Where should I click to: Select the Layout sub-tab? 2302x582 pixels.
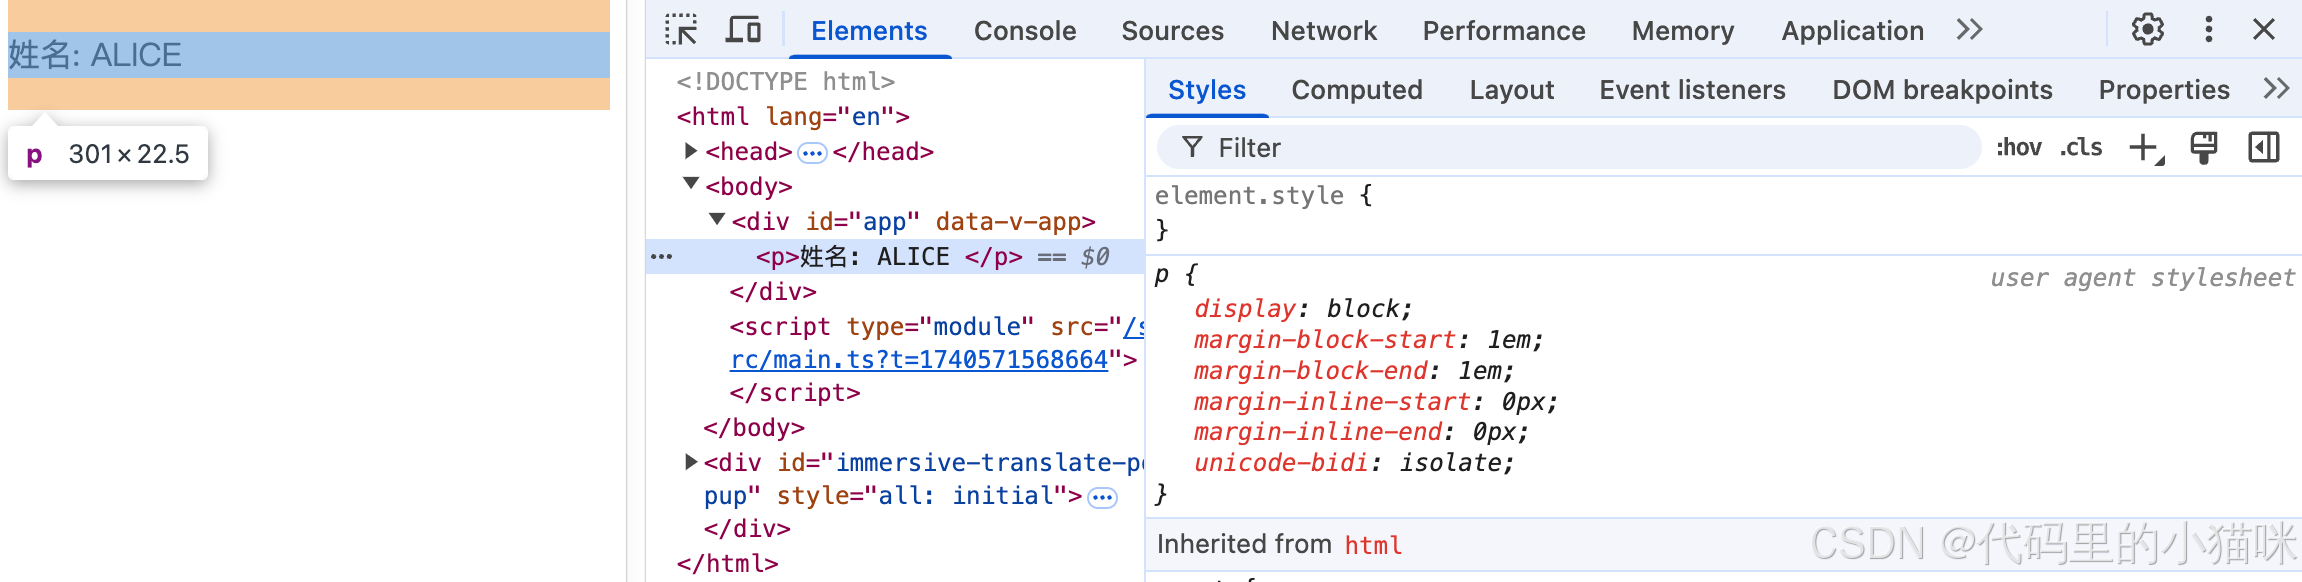(x=1512, y=90)
